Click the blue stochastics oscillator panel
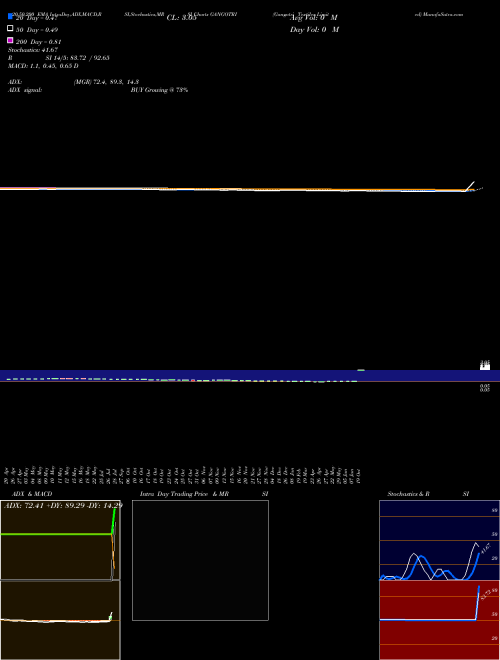Screen dimensions: 500x660 point(439,540)
